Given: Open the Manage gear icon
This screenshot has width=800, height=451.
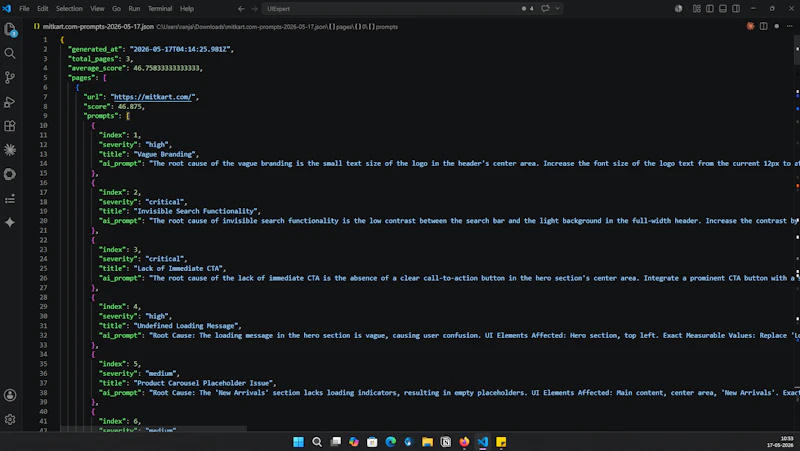Looking at the screenshot, I should coord(10,419).
